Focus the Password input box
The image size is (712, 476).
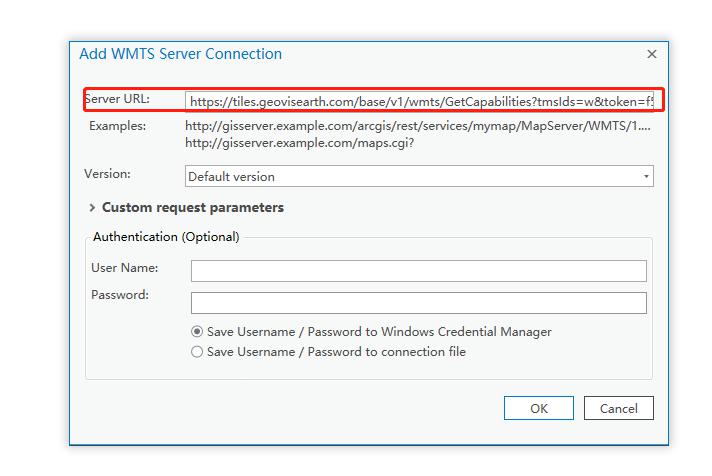tap(418, 302)
